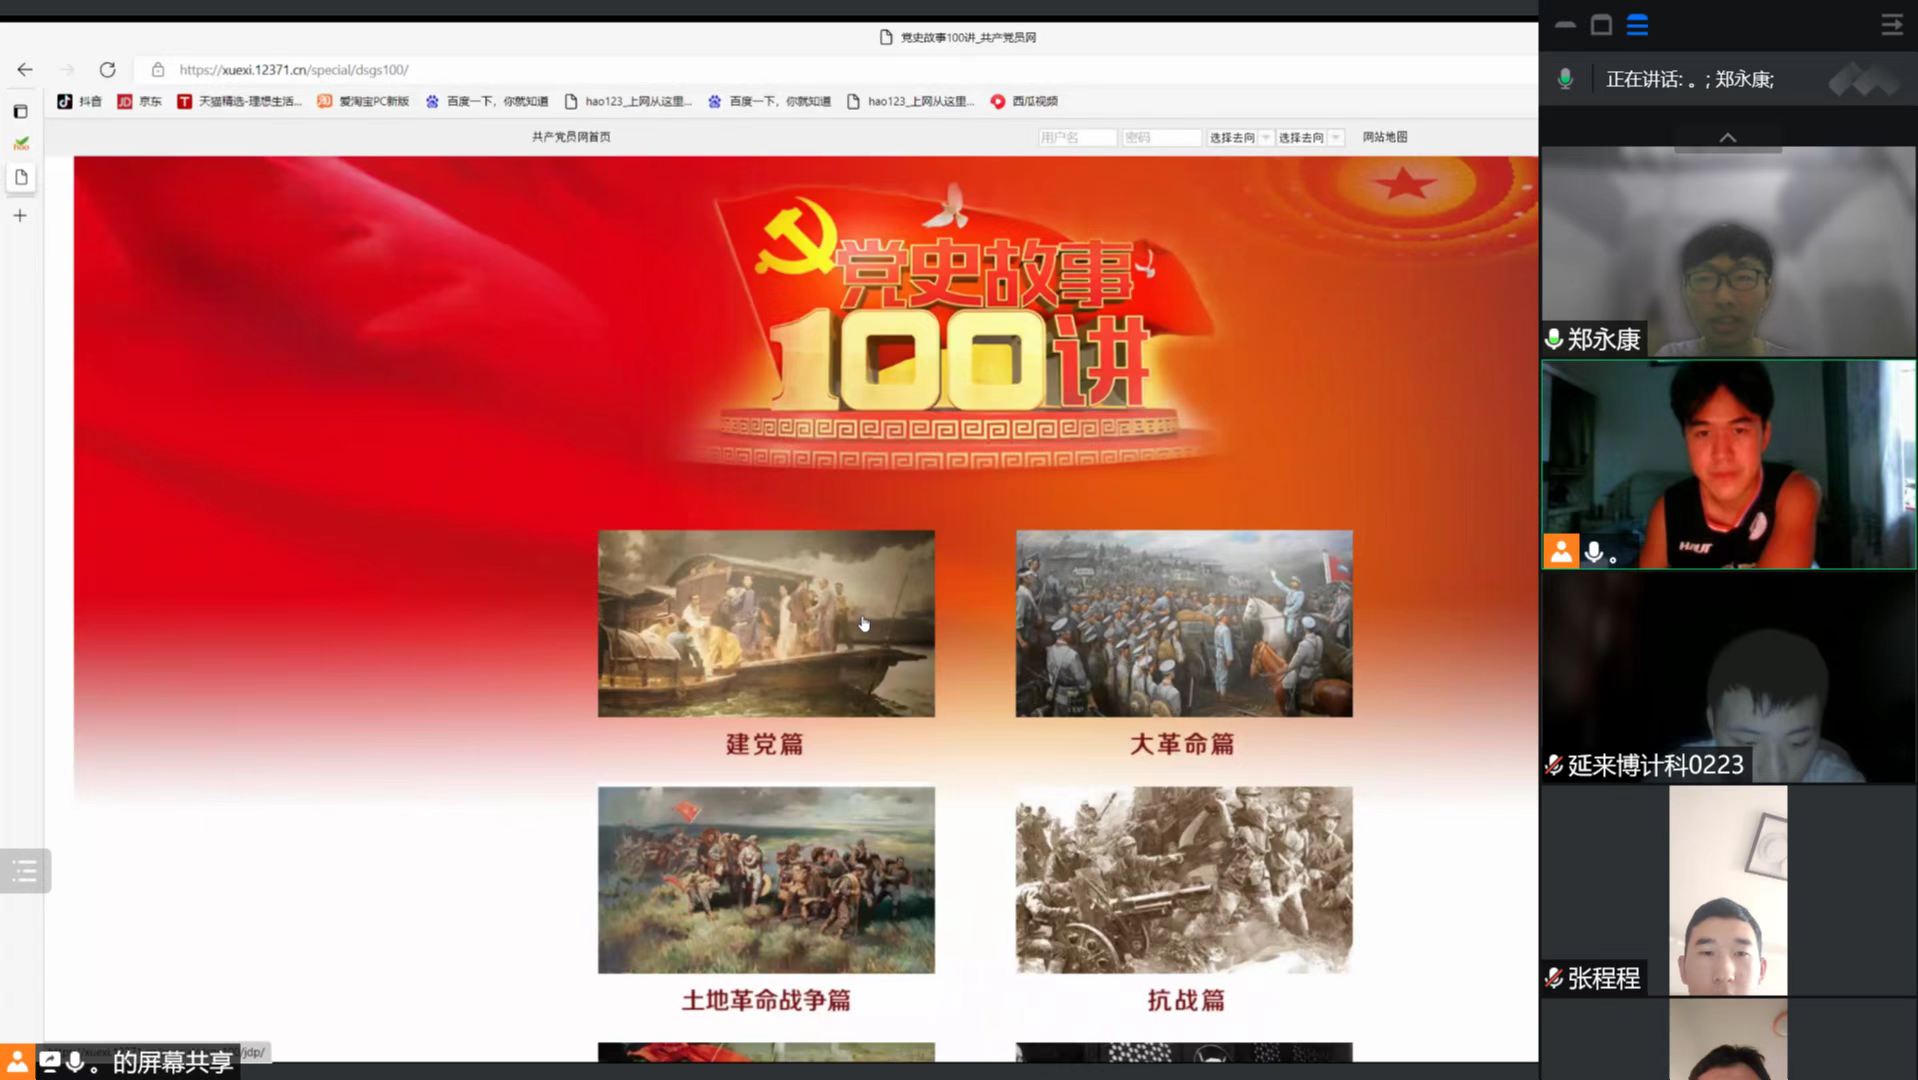This screenshot has height=1080, width=1918.
Task: Open the first 百度一下 bookmark
Action: (x=487, y=101)
